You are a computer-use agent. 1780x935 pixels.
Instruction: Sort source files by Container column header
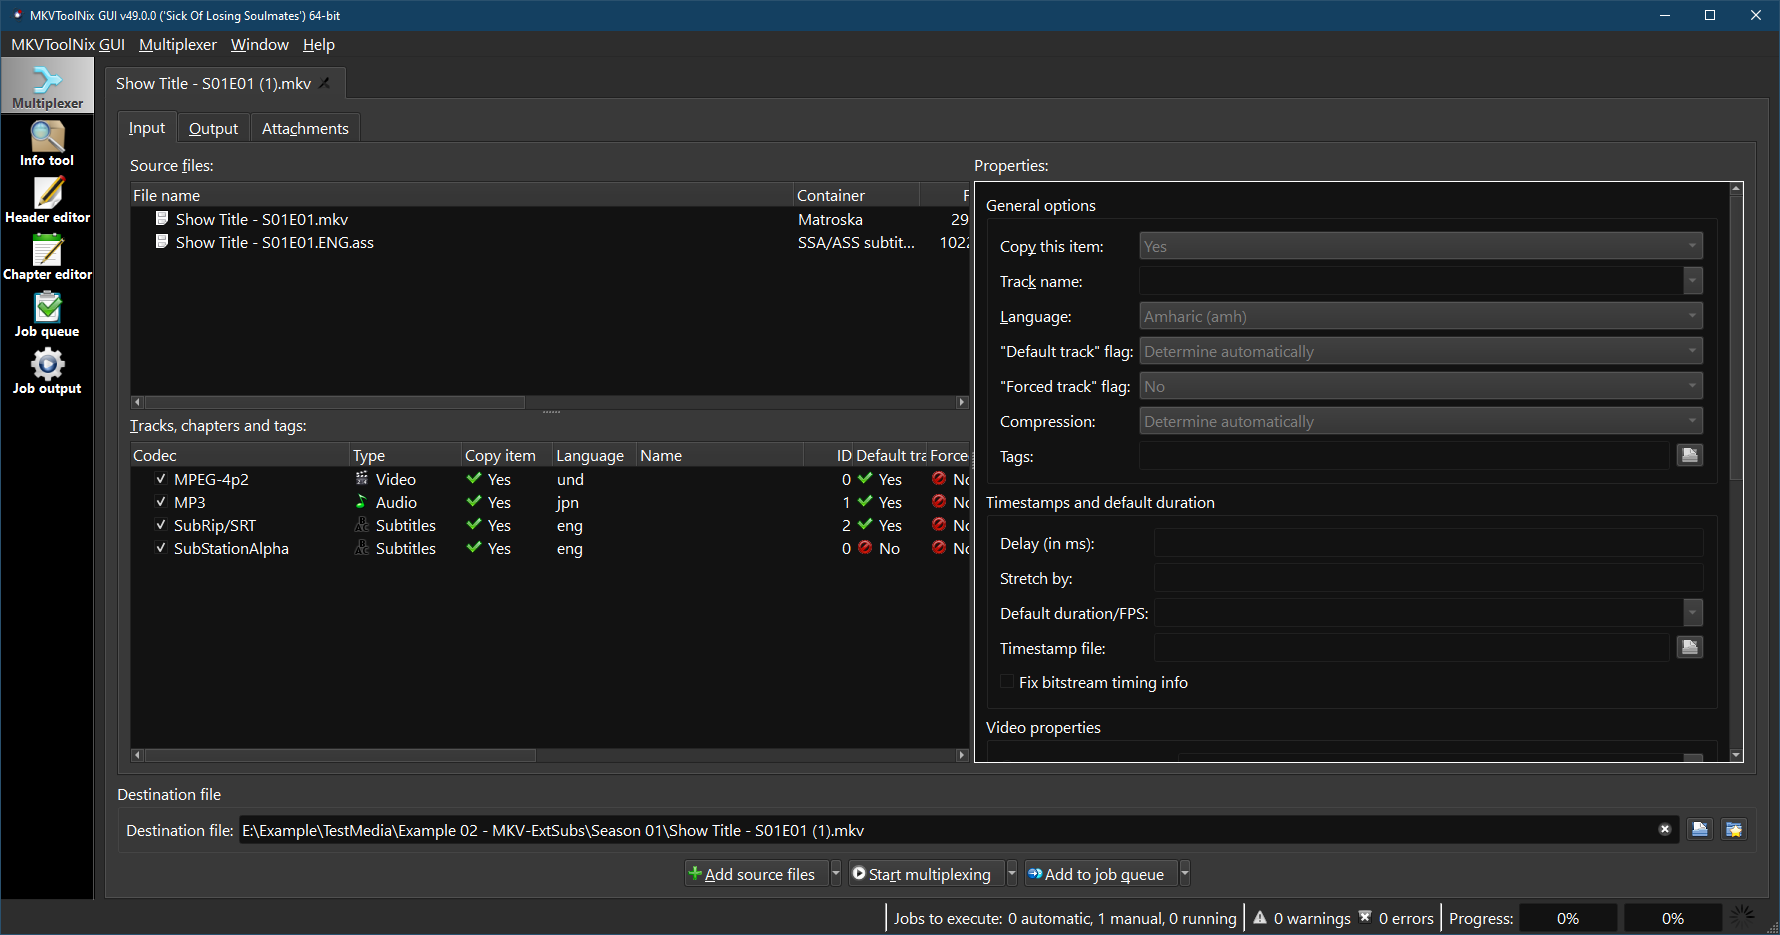point(856,195)
